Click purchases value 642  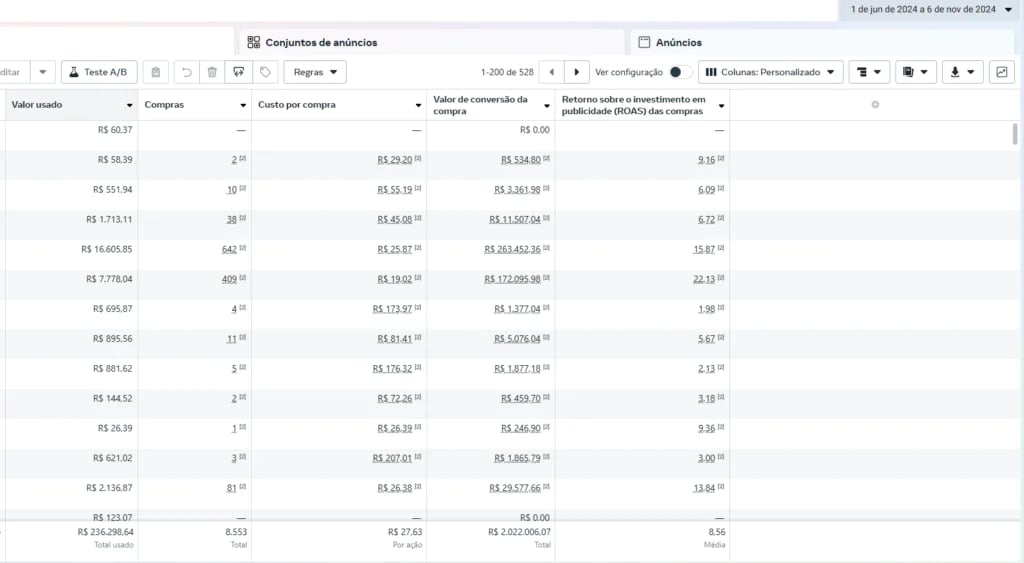pos(229,249)
